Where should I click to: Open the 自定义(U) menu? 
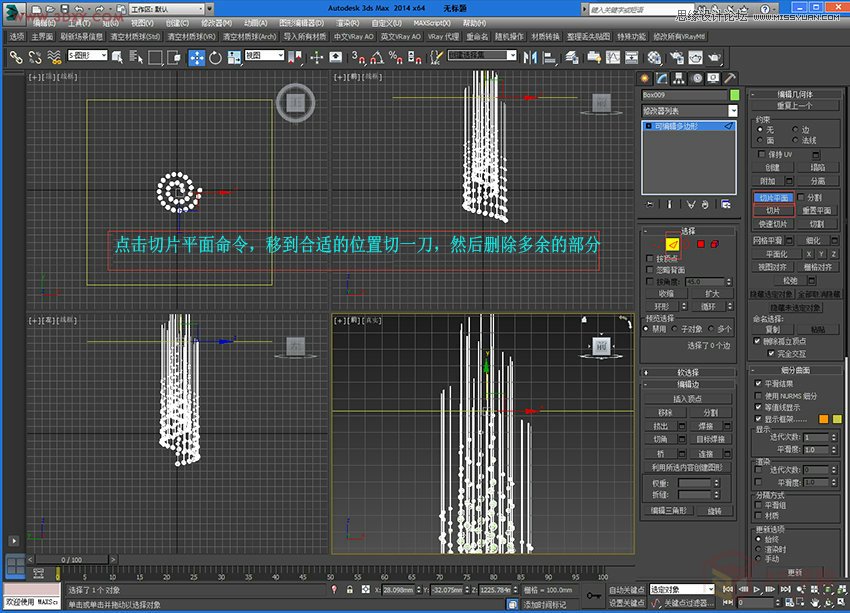[x=387, y=23]
